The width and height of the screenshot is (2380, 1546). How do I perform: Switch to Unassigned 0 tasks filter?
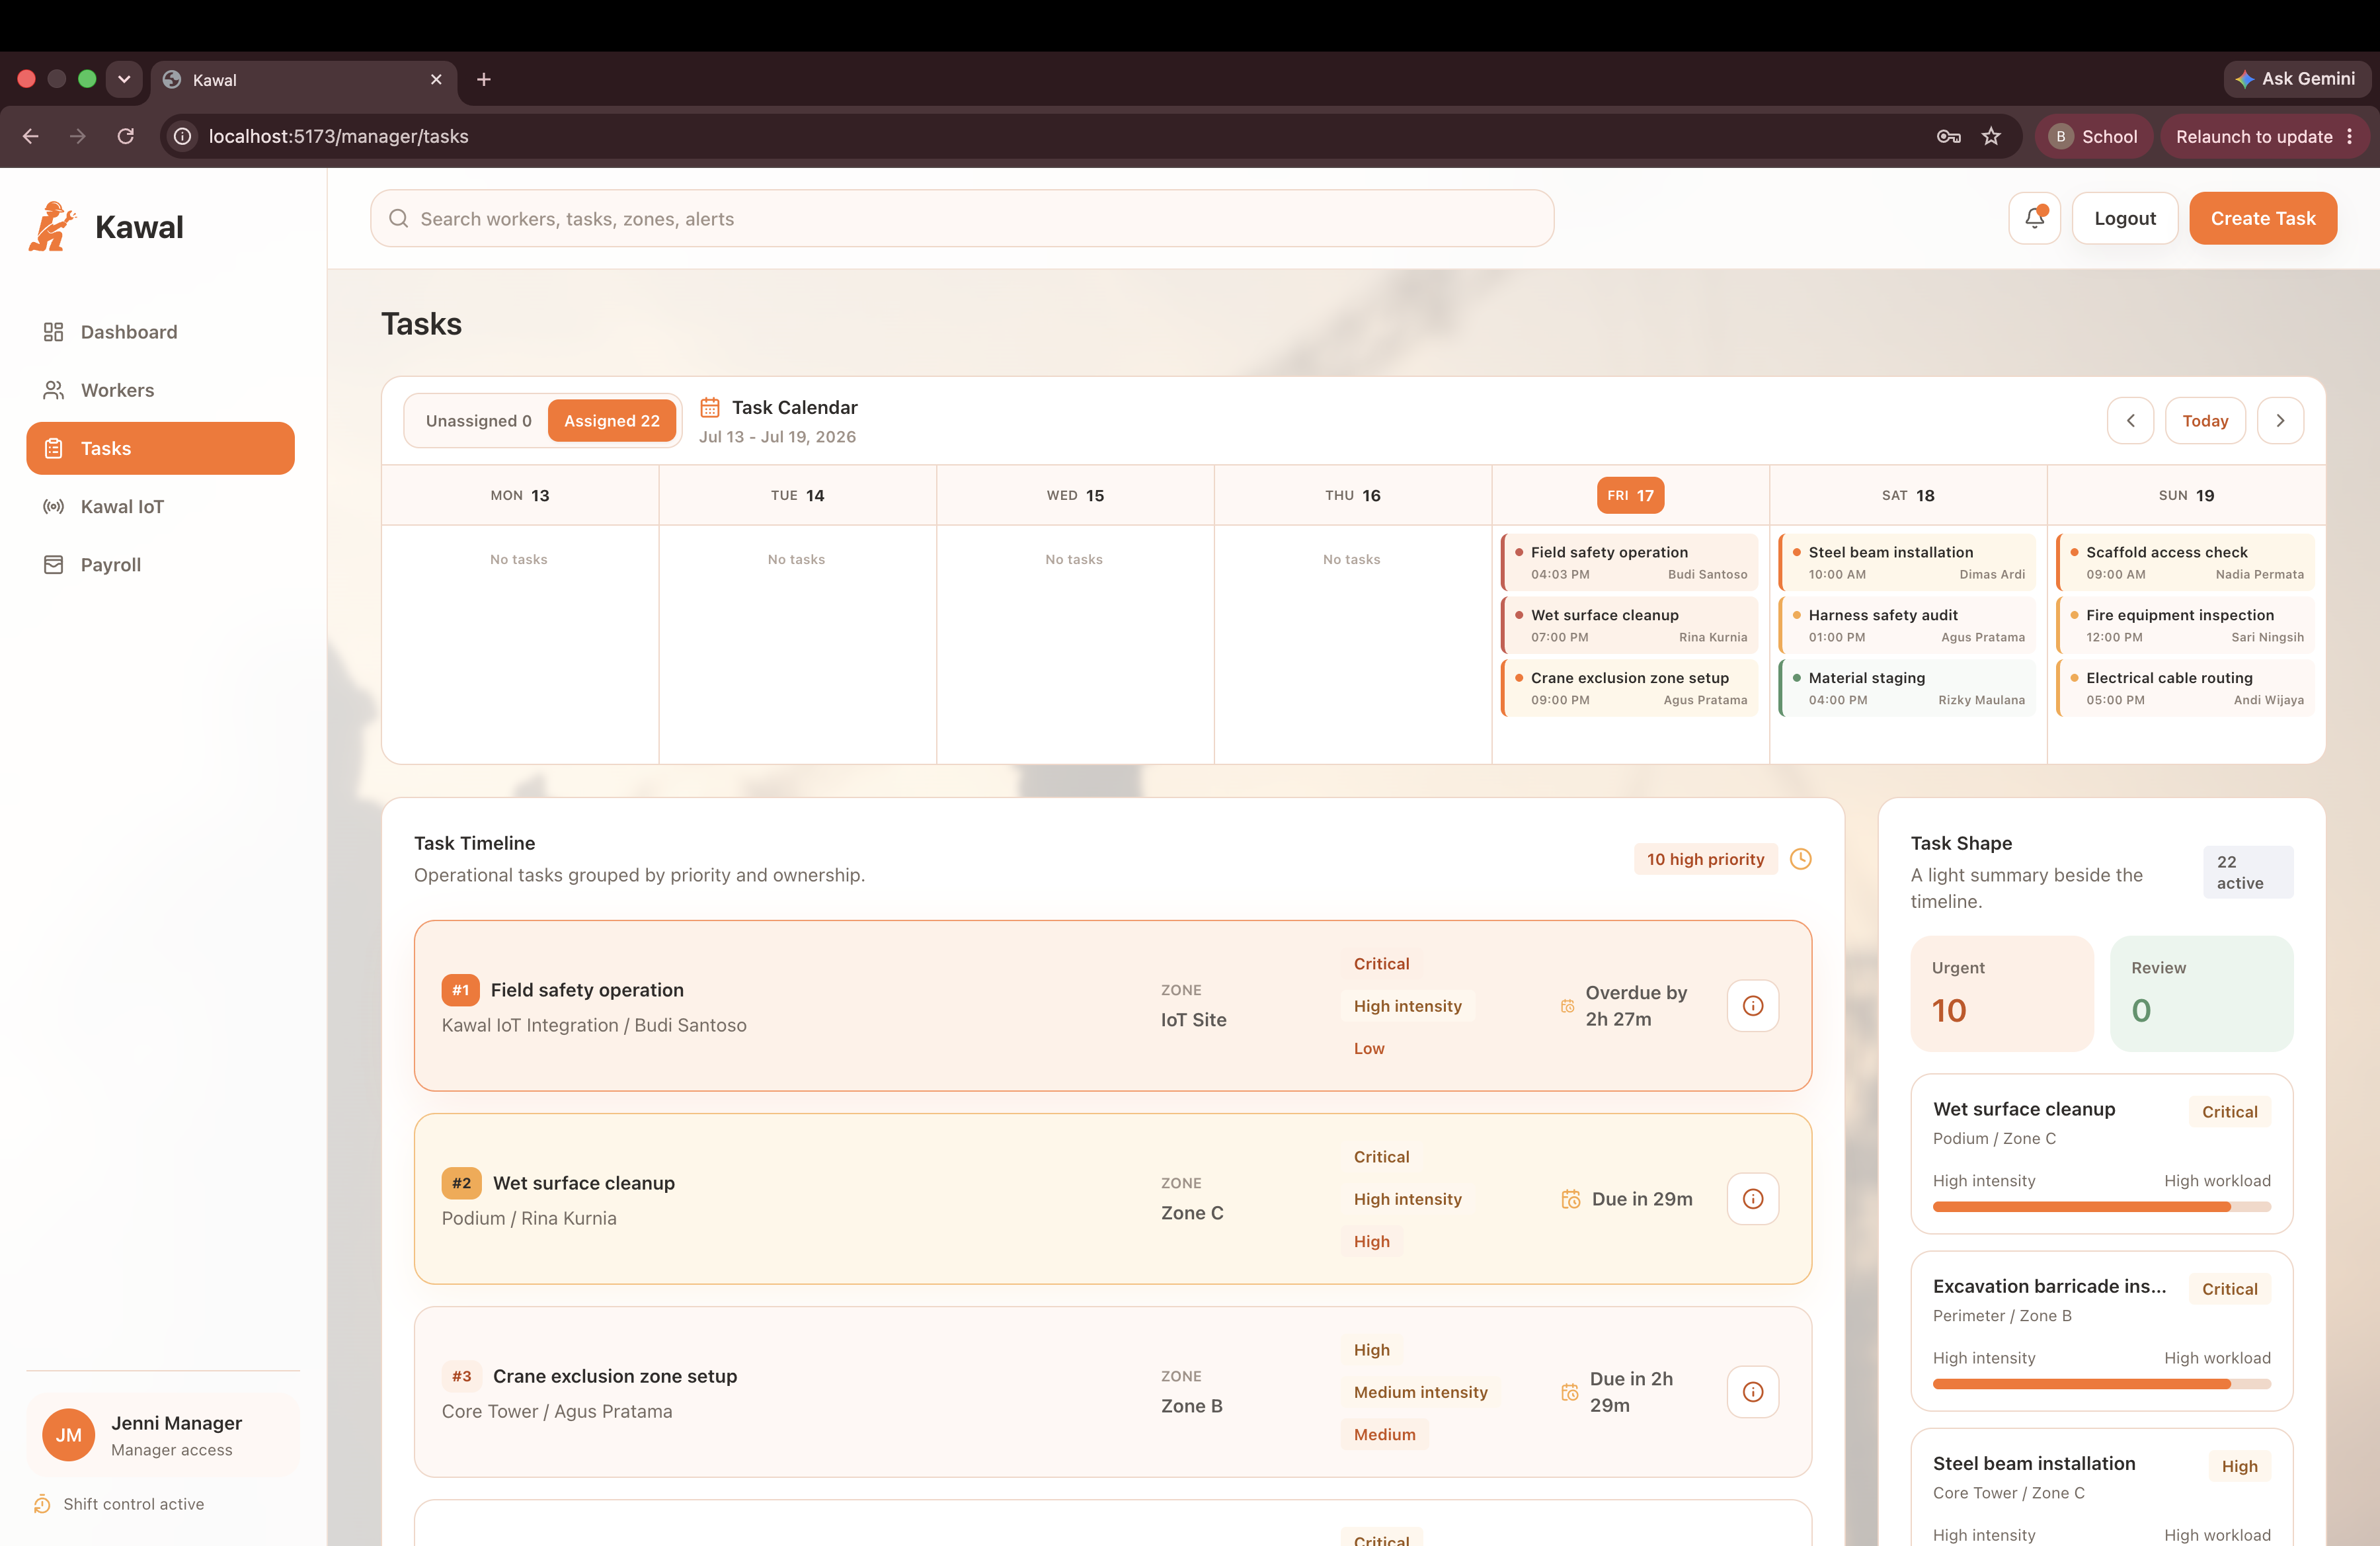[478, 421]
